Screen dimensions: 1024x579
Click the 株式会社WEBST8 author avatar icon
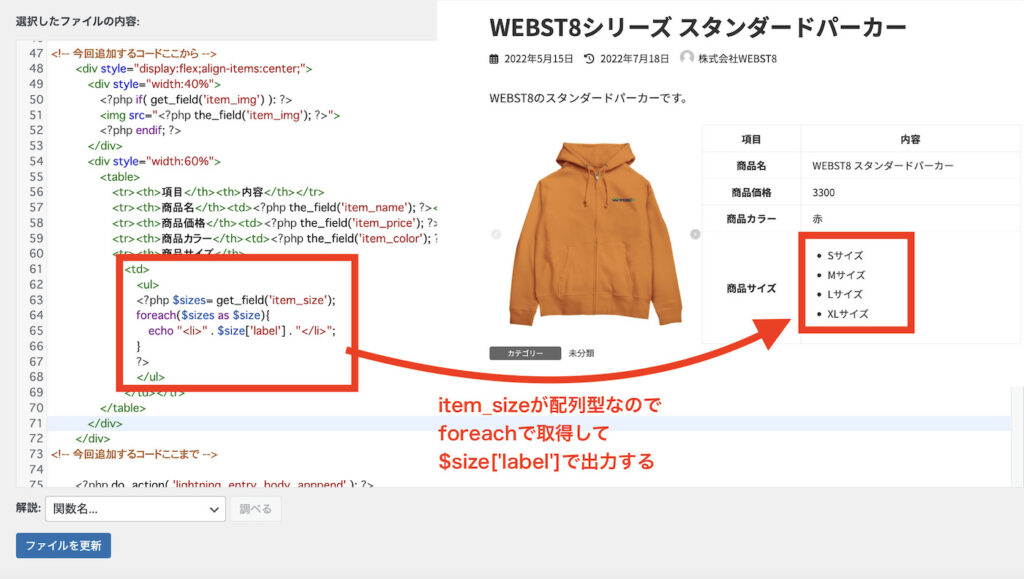pyautogui.click(x=687, y=58)
